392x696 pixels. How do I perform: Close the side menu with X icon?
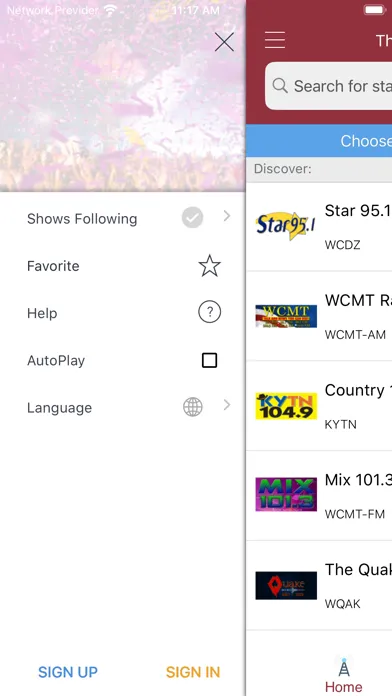[x=224, y=42]
